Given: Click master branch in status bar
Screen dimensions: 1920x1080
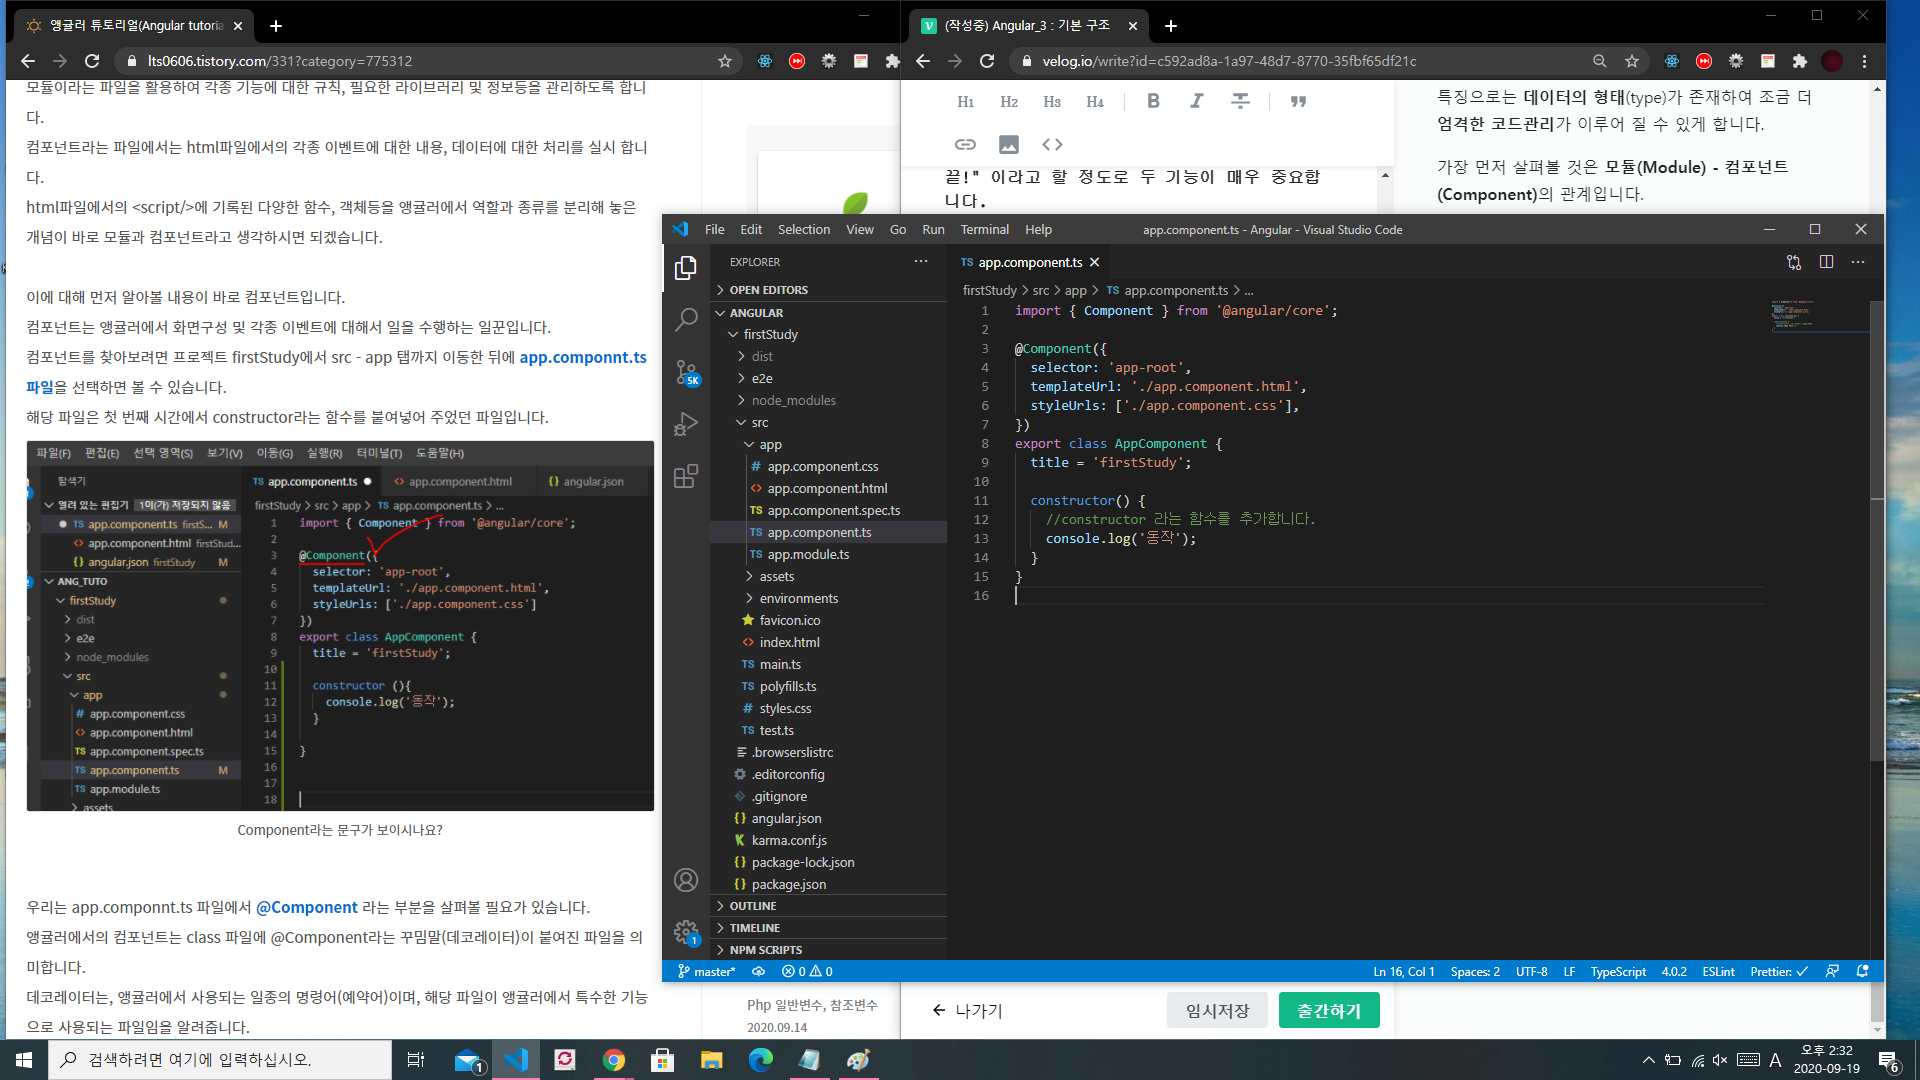Looking at the screenshot, I should click(707, 971).
